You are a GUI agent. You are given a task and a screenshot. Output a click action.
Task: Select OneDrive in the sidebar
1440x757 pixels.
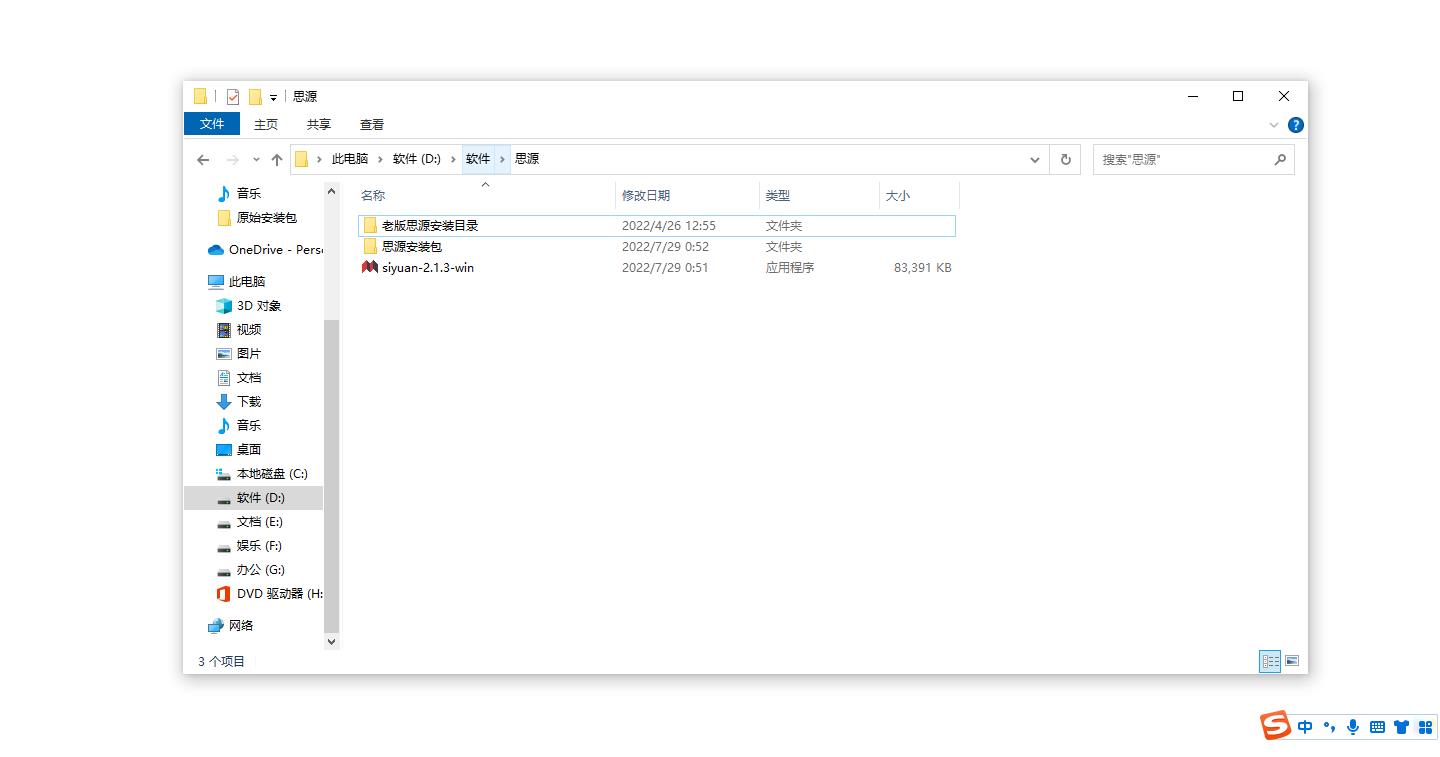tap(261, 249)
